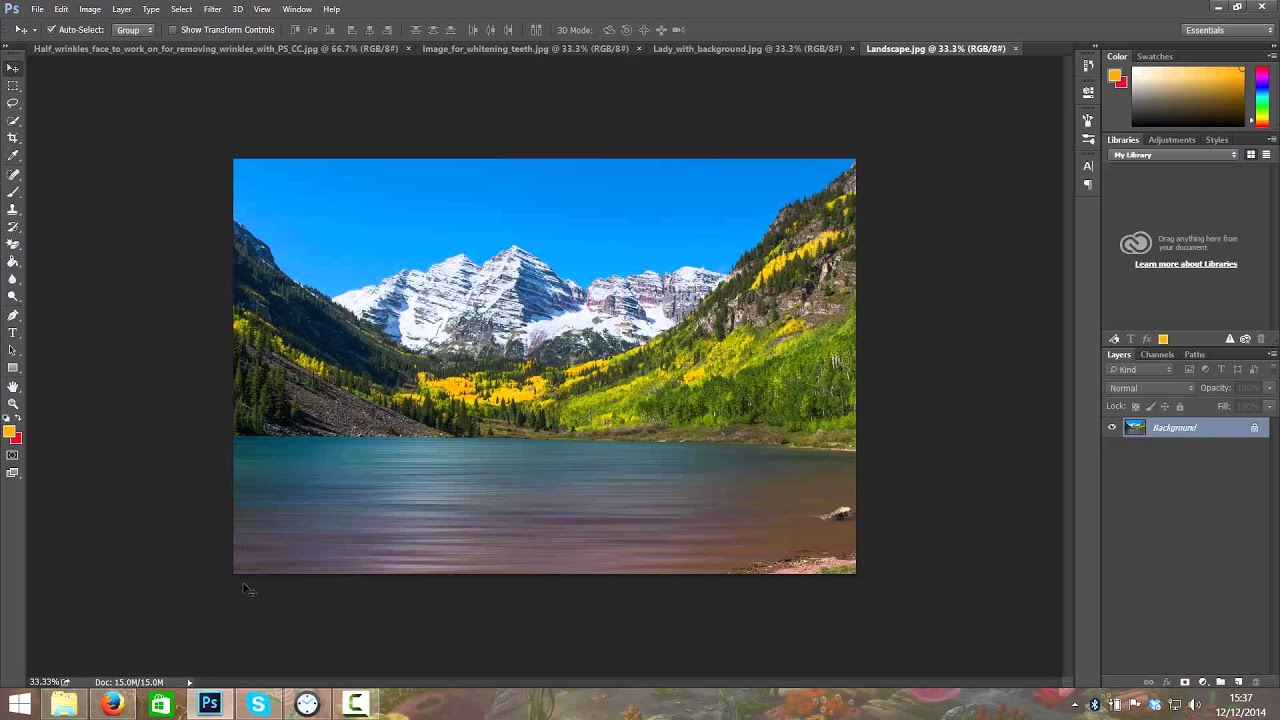Open the Normal blend mode dropdown

1150,388
